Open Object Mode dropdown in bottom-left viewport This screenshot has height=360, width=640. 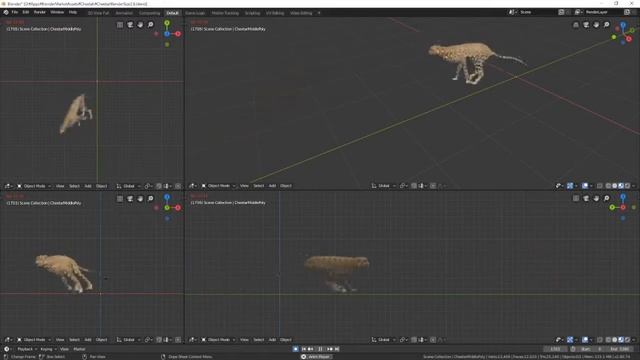coord(34,340)
